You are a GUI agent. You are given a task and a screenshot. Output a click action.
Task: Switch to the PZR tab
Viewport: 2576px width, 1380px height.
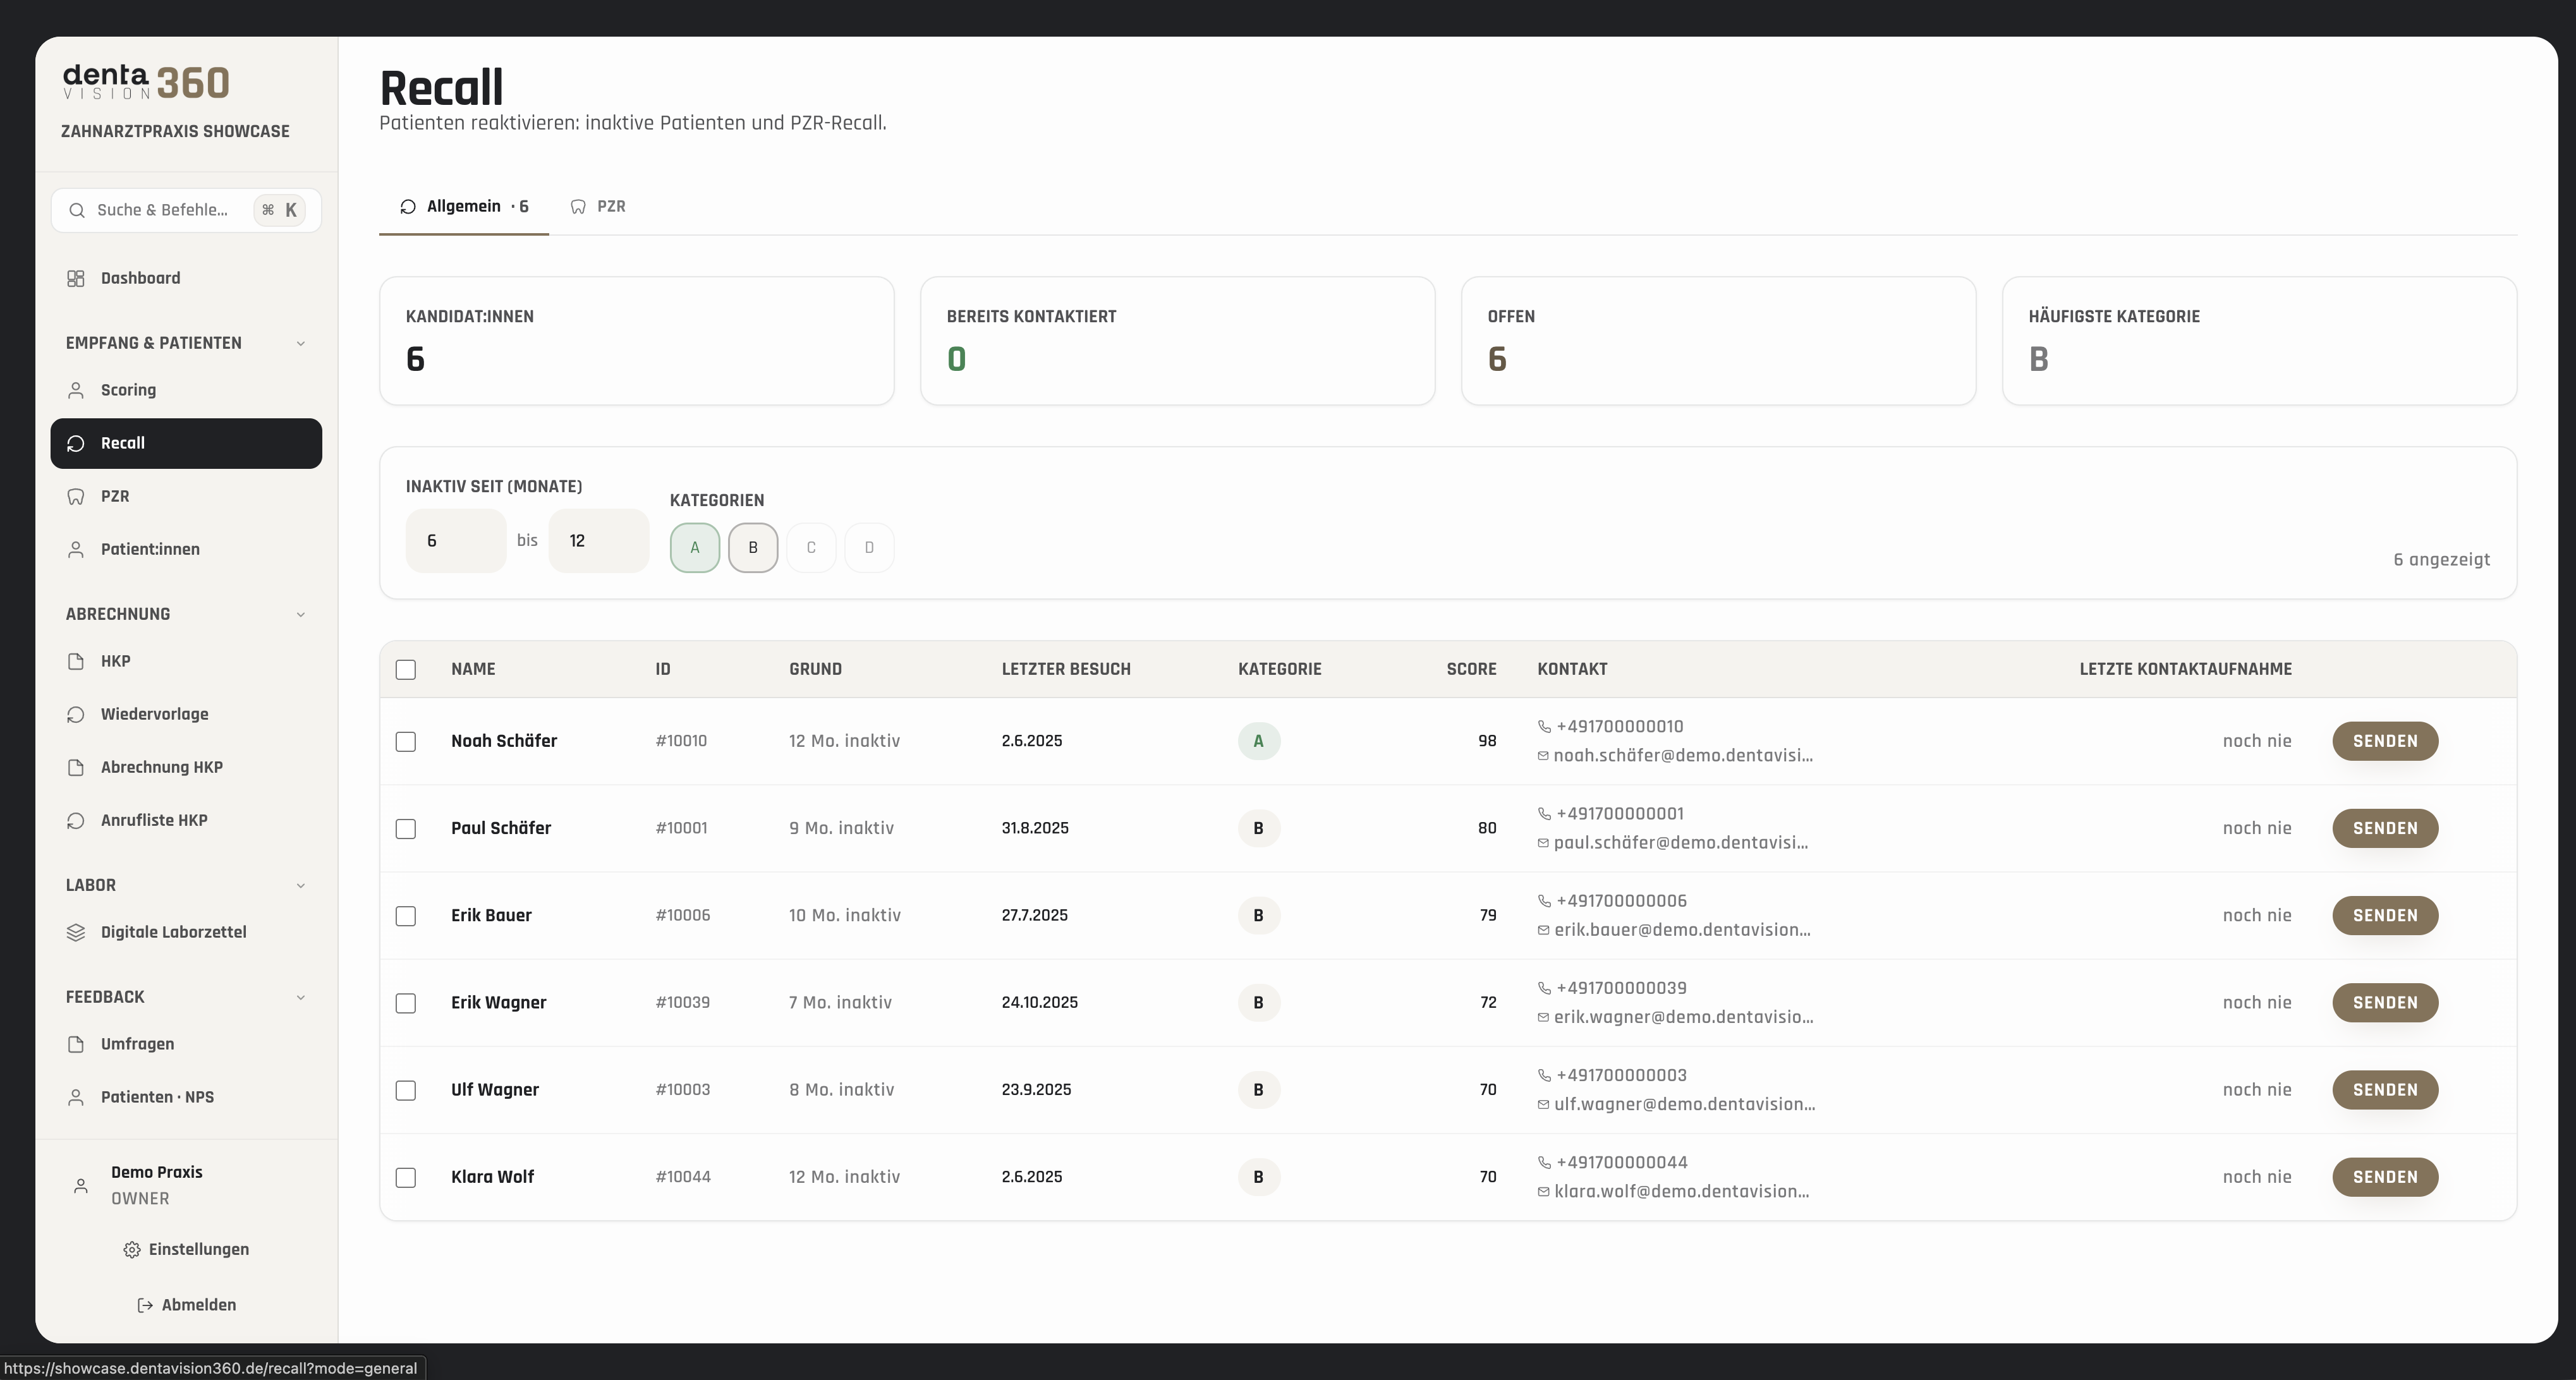598,207
